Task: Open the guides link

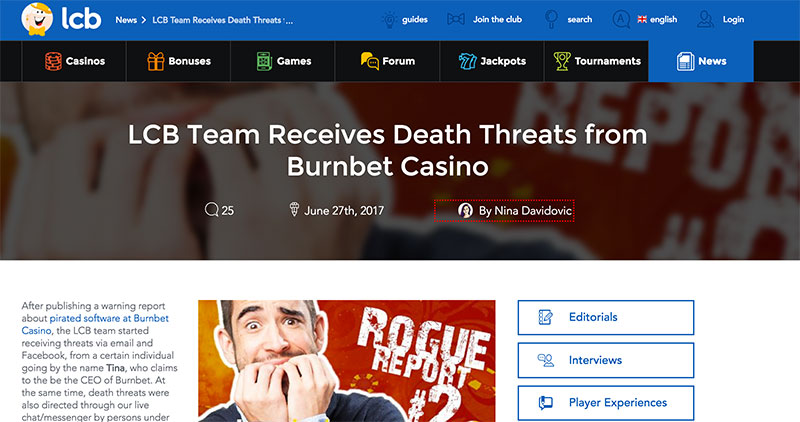Action: (415, 19)
